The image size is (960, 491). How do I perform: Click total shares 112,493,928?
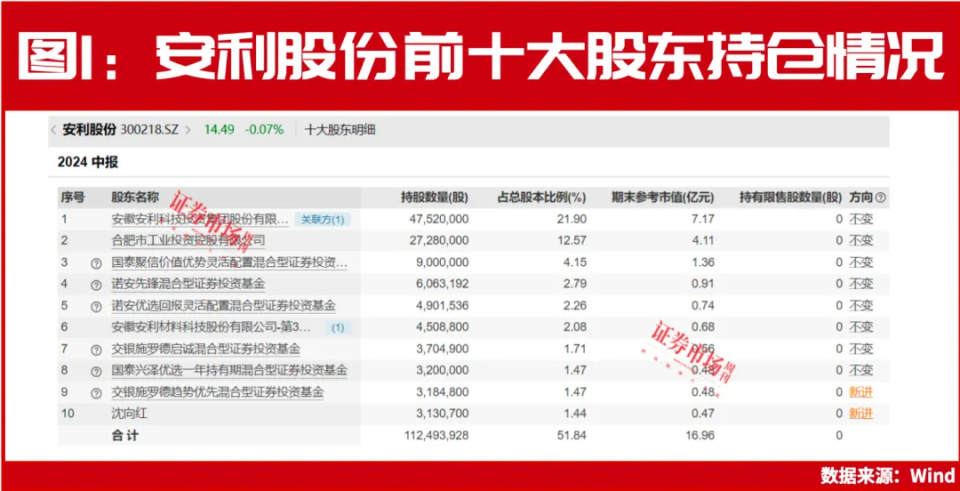tap(438, 435)
